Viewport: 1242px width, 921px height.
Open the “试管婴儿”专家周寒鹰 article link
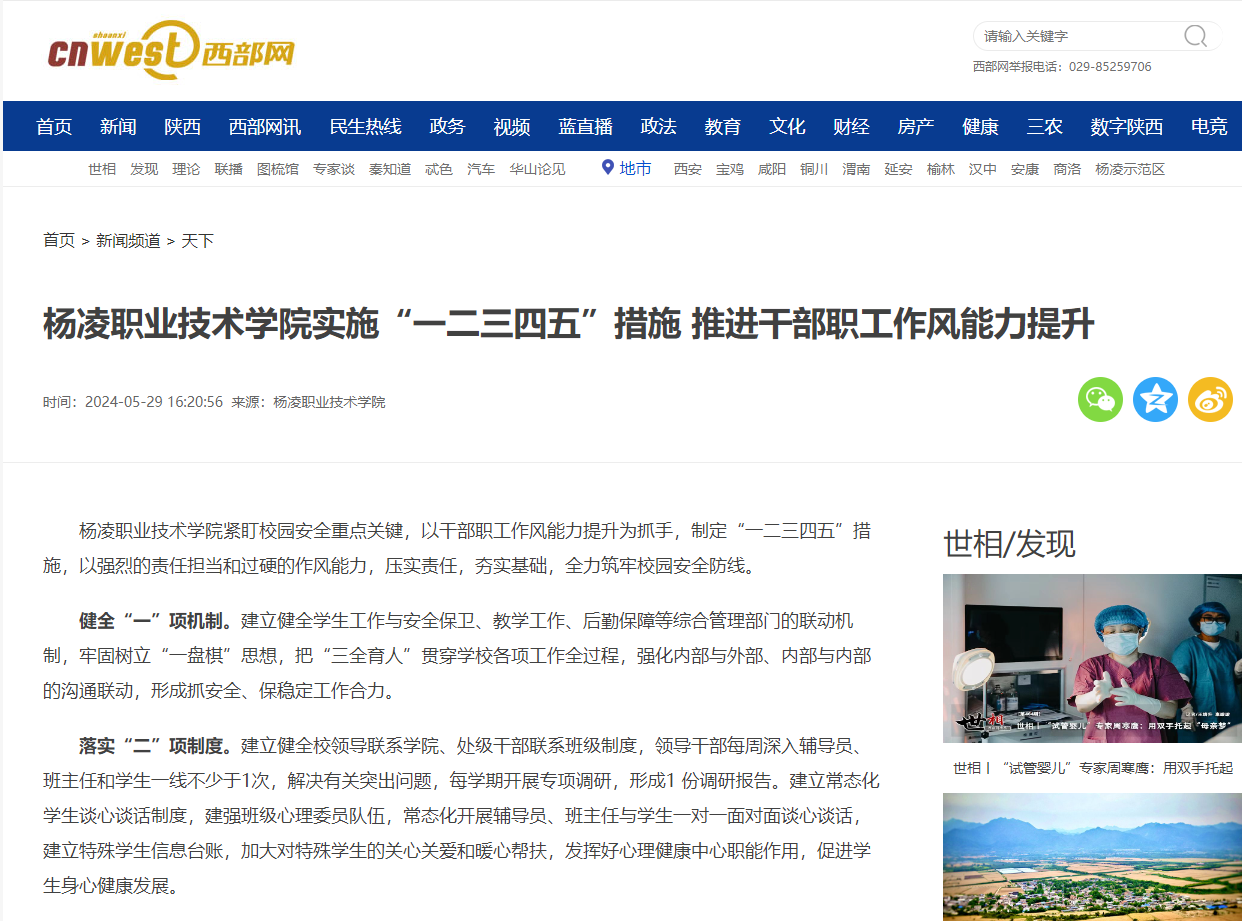[x=1092, y=768]
